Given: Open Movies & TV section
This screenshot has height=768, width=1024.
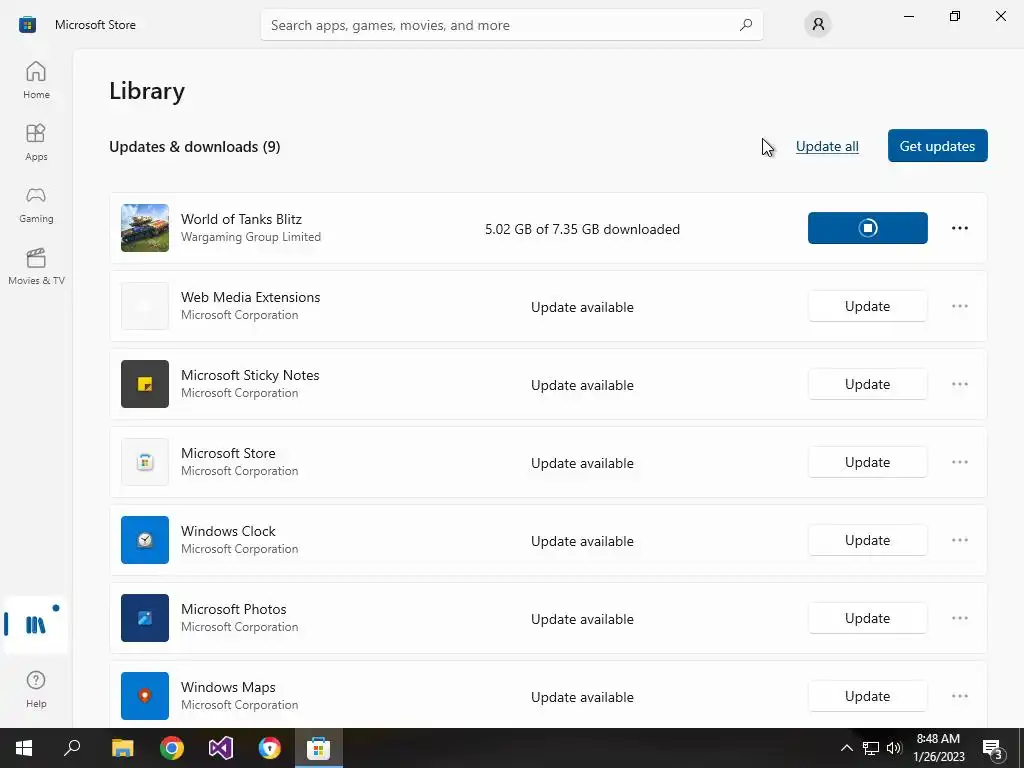Looking at the screenshot, I should point(36,266).
